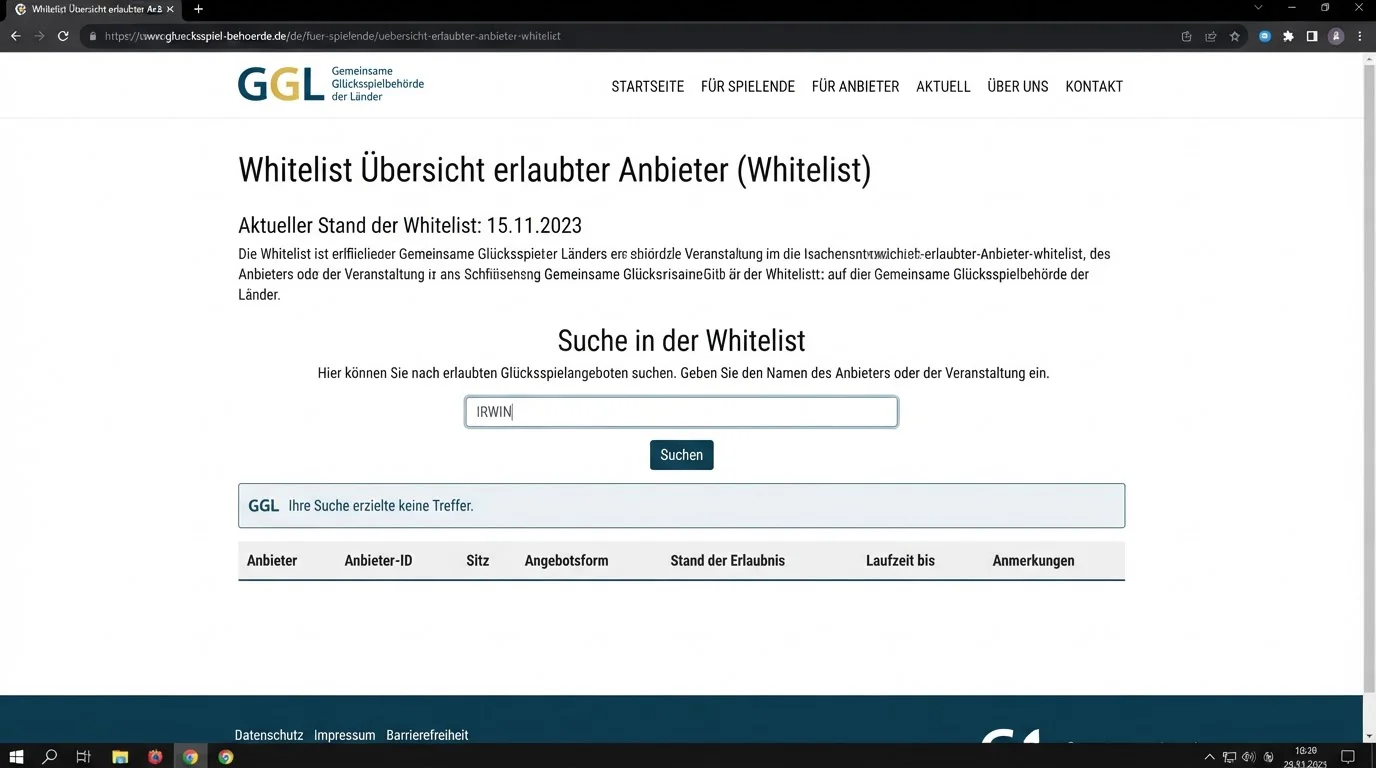
Task: Open the FÜR ANBIETER menu item
Action: pyautogui.click(x=856, y=87)
